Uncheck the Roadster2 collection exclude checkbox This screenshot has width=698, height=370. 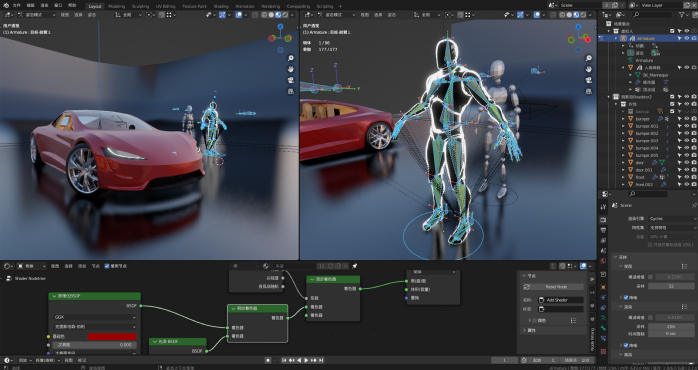[673, 97]
